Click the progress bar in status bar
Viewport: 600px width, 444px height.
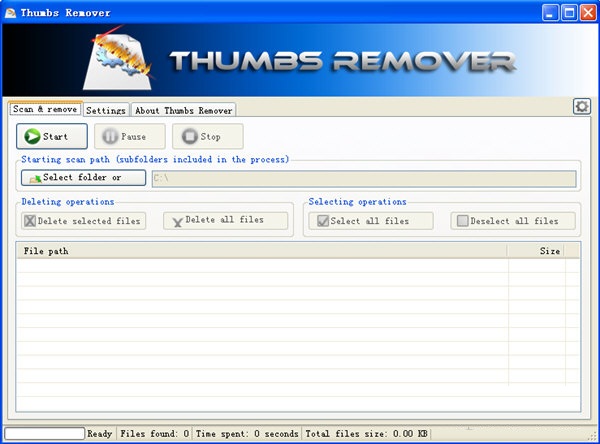[x=44, y=434]
